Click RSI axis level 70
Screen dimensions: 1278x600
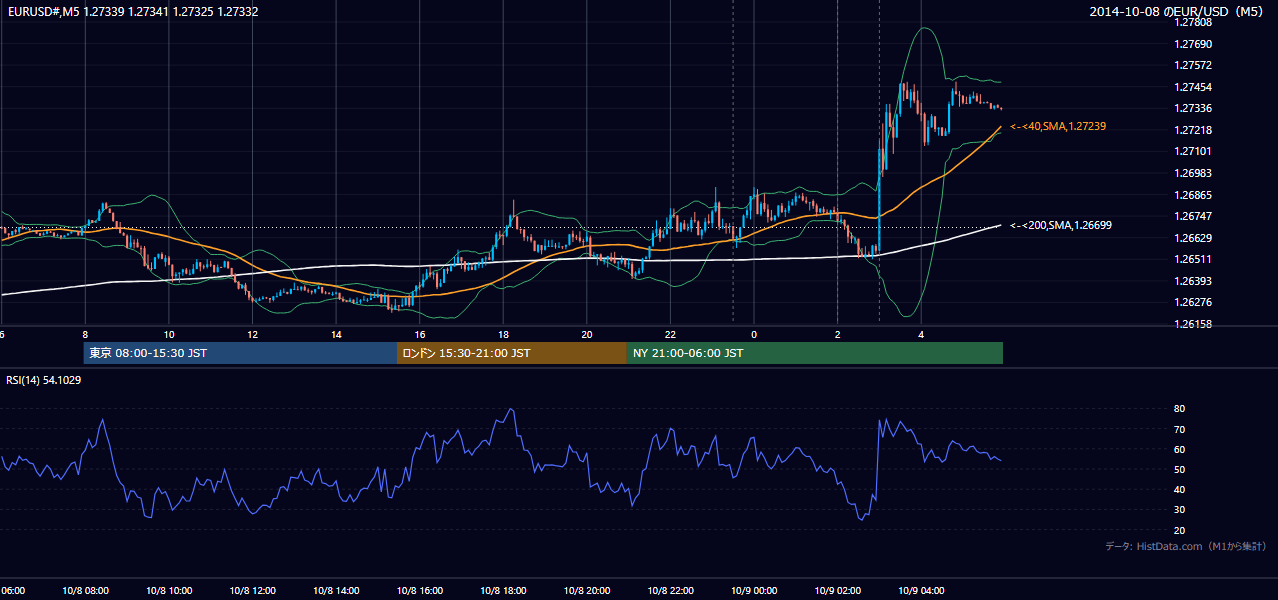[x=1179, y=429]
